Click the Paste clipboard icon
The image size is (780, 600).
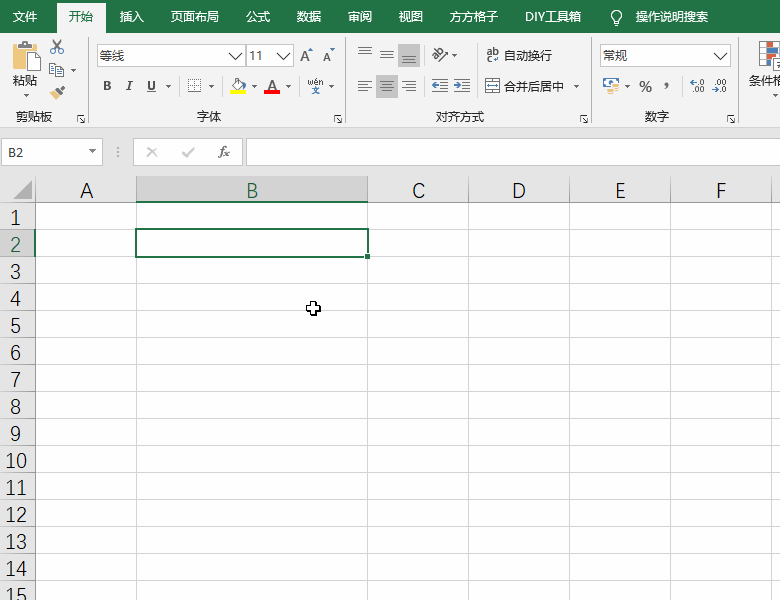(x=25, y=56)
